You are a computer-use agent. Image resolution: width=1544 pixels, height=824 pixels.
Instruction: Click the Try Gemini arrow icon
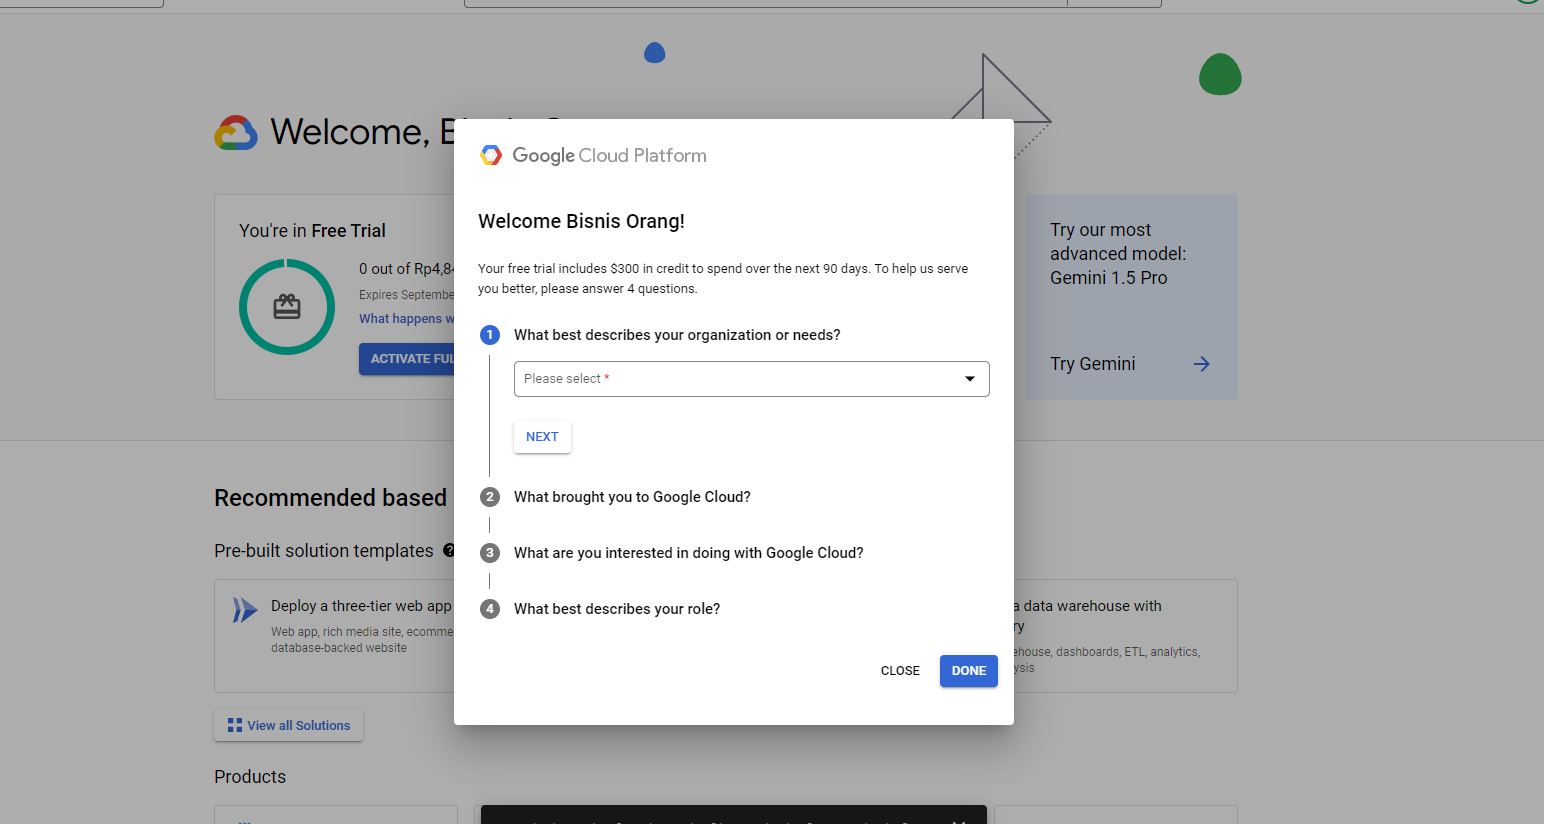point(1202,364)
